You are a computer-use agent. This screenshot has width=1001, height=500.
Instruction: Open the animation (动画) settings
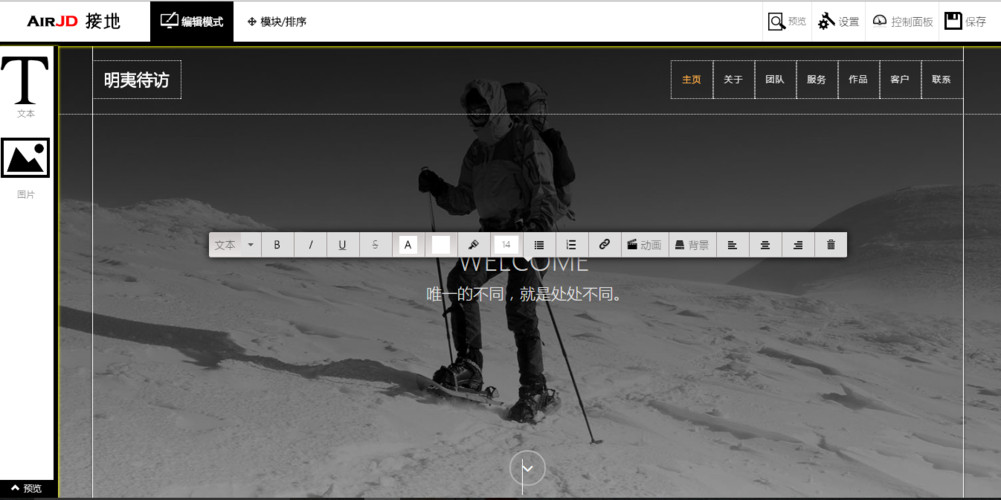click(644, 245)
